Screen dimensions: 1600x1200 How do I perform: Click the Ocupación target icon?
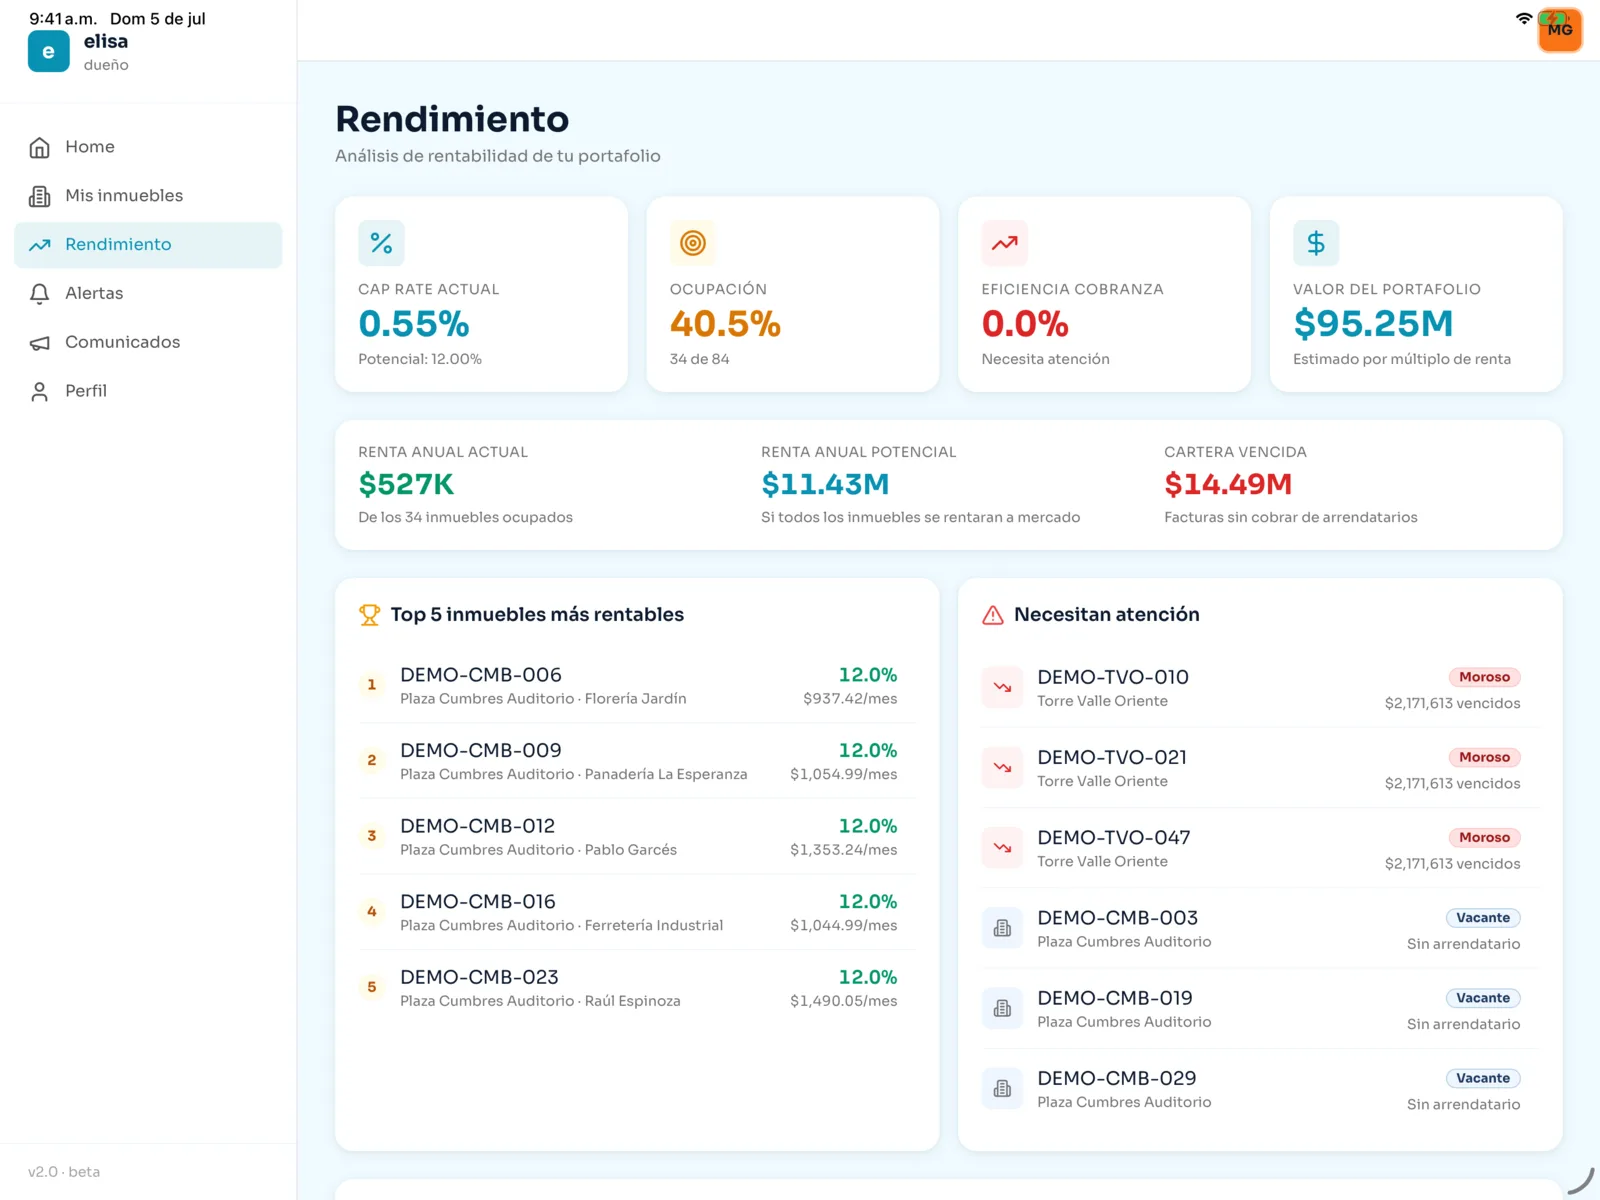tap(693, 243)
